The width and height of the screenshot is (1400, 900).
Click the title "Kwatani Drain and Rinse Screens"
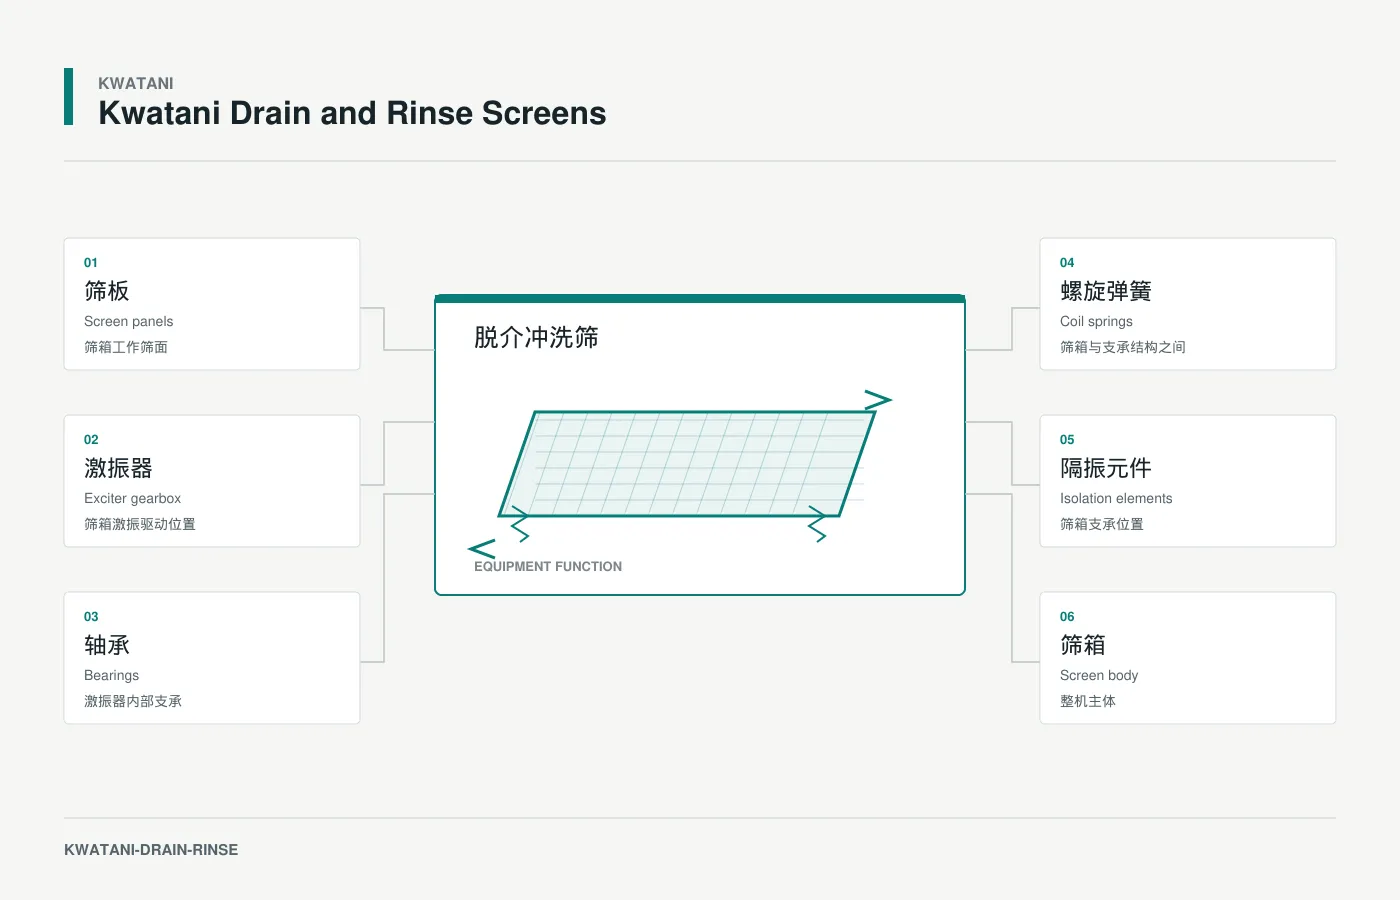[352, 113]
